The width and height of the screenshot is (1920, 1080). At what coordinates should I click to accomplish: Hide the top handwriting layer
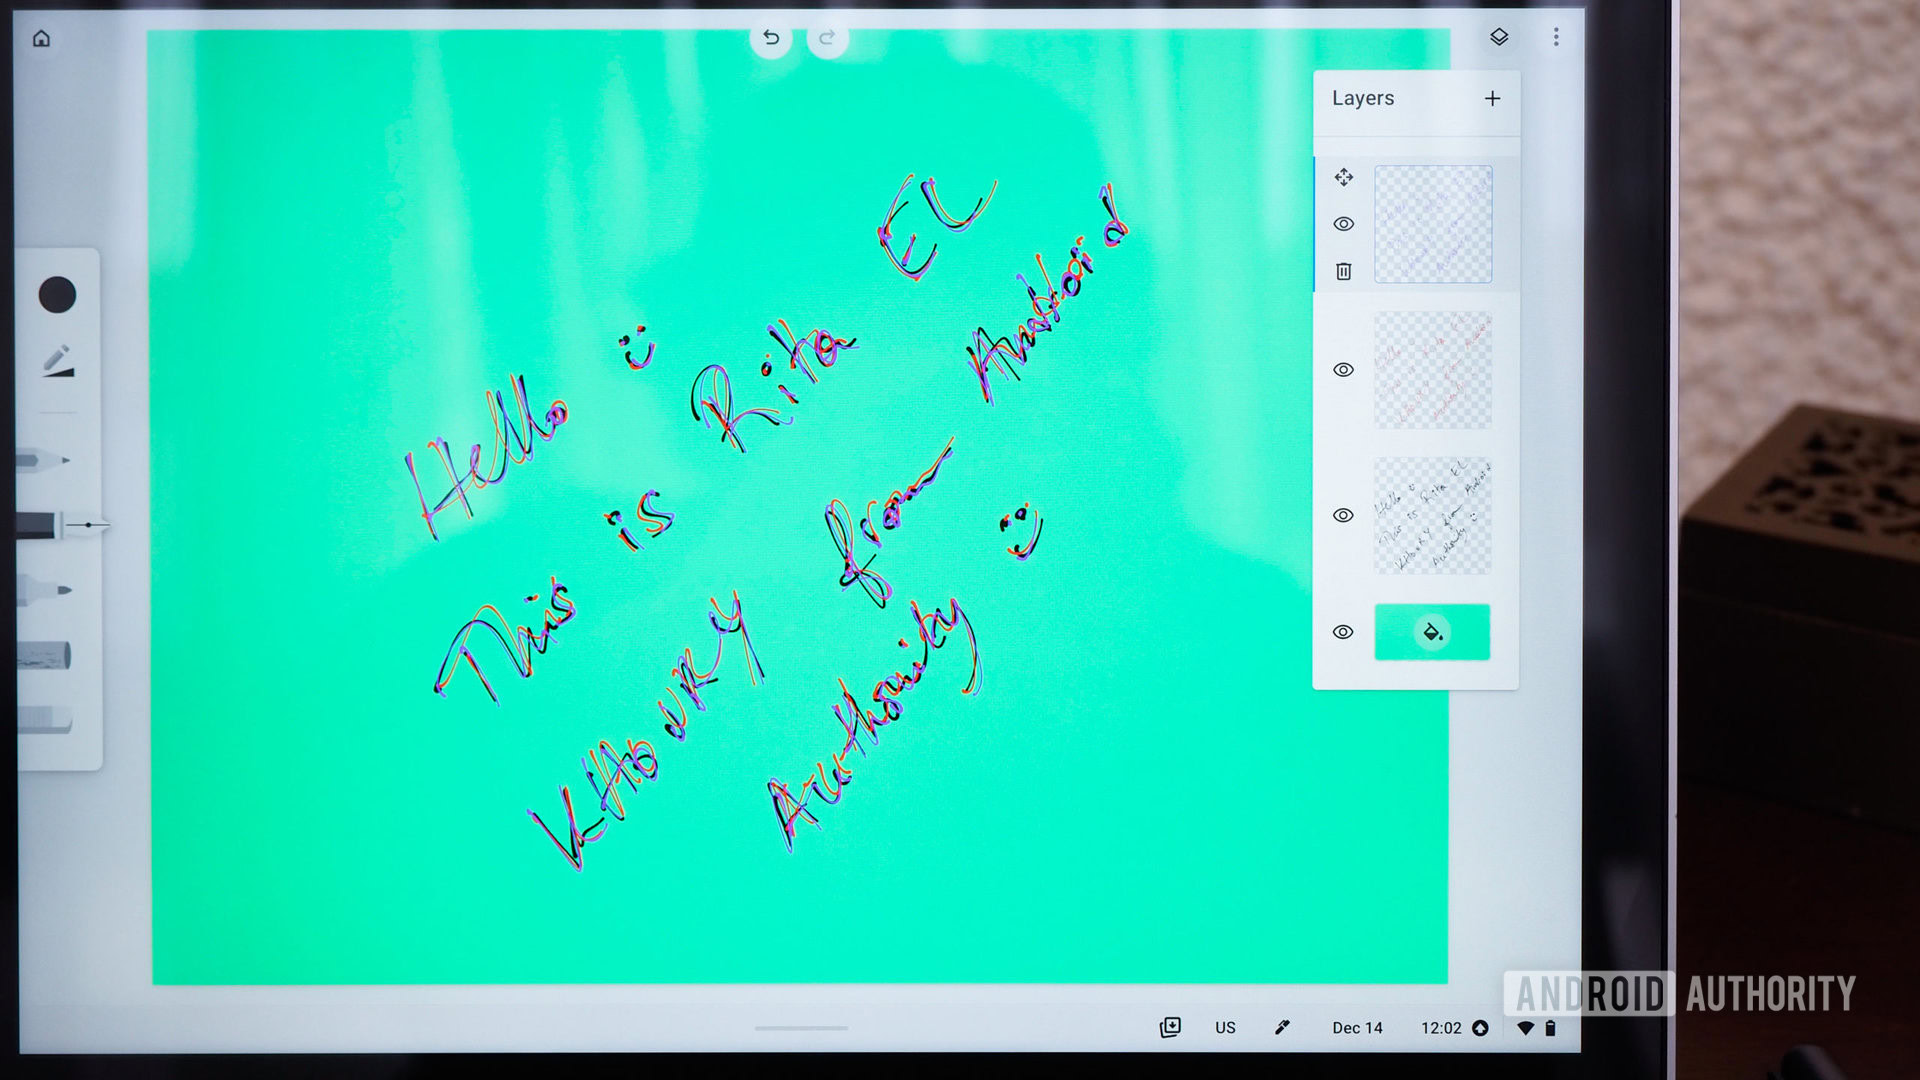tap(1343, 223)
